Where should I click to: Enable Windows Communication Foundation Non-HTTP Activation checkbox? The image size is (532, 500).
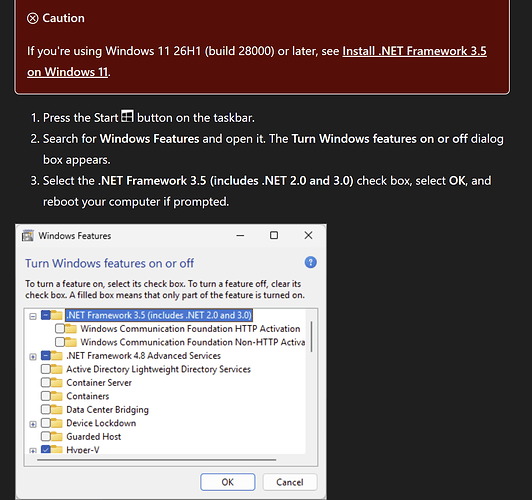[60, 342]
